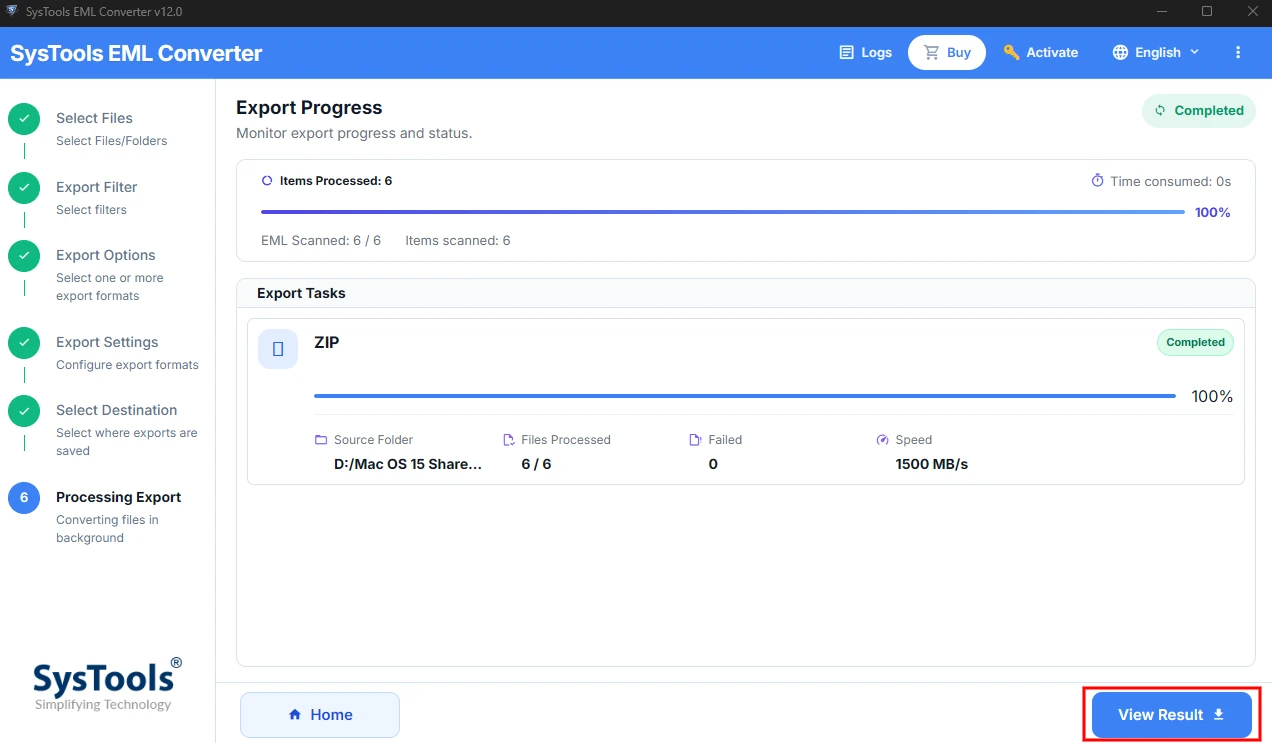The height and width of the screenshot is (743, 1272).
Task: Click the Select Destination step label
Action: click(x=116, y=410)
